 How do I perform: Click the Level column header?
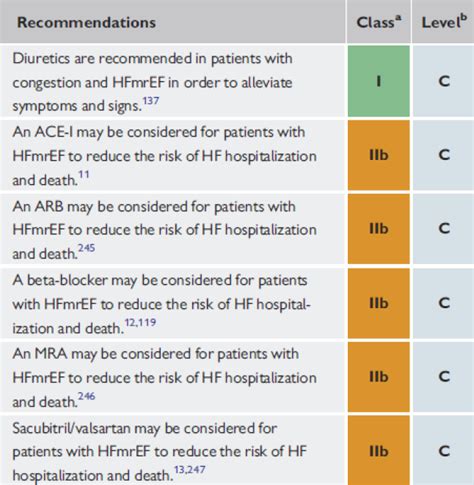point(444,22)
